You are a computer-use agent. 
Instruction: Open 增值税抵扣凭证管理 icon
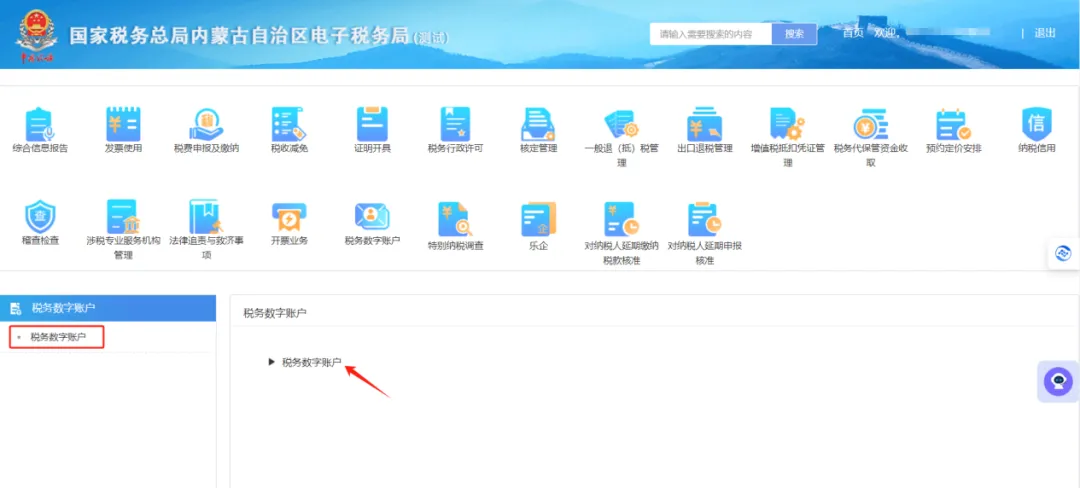787,125
